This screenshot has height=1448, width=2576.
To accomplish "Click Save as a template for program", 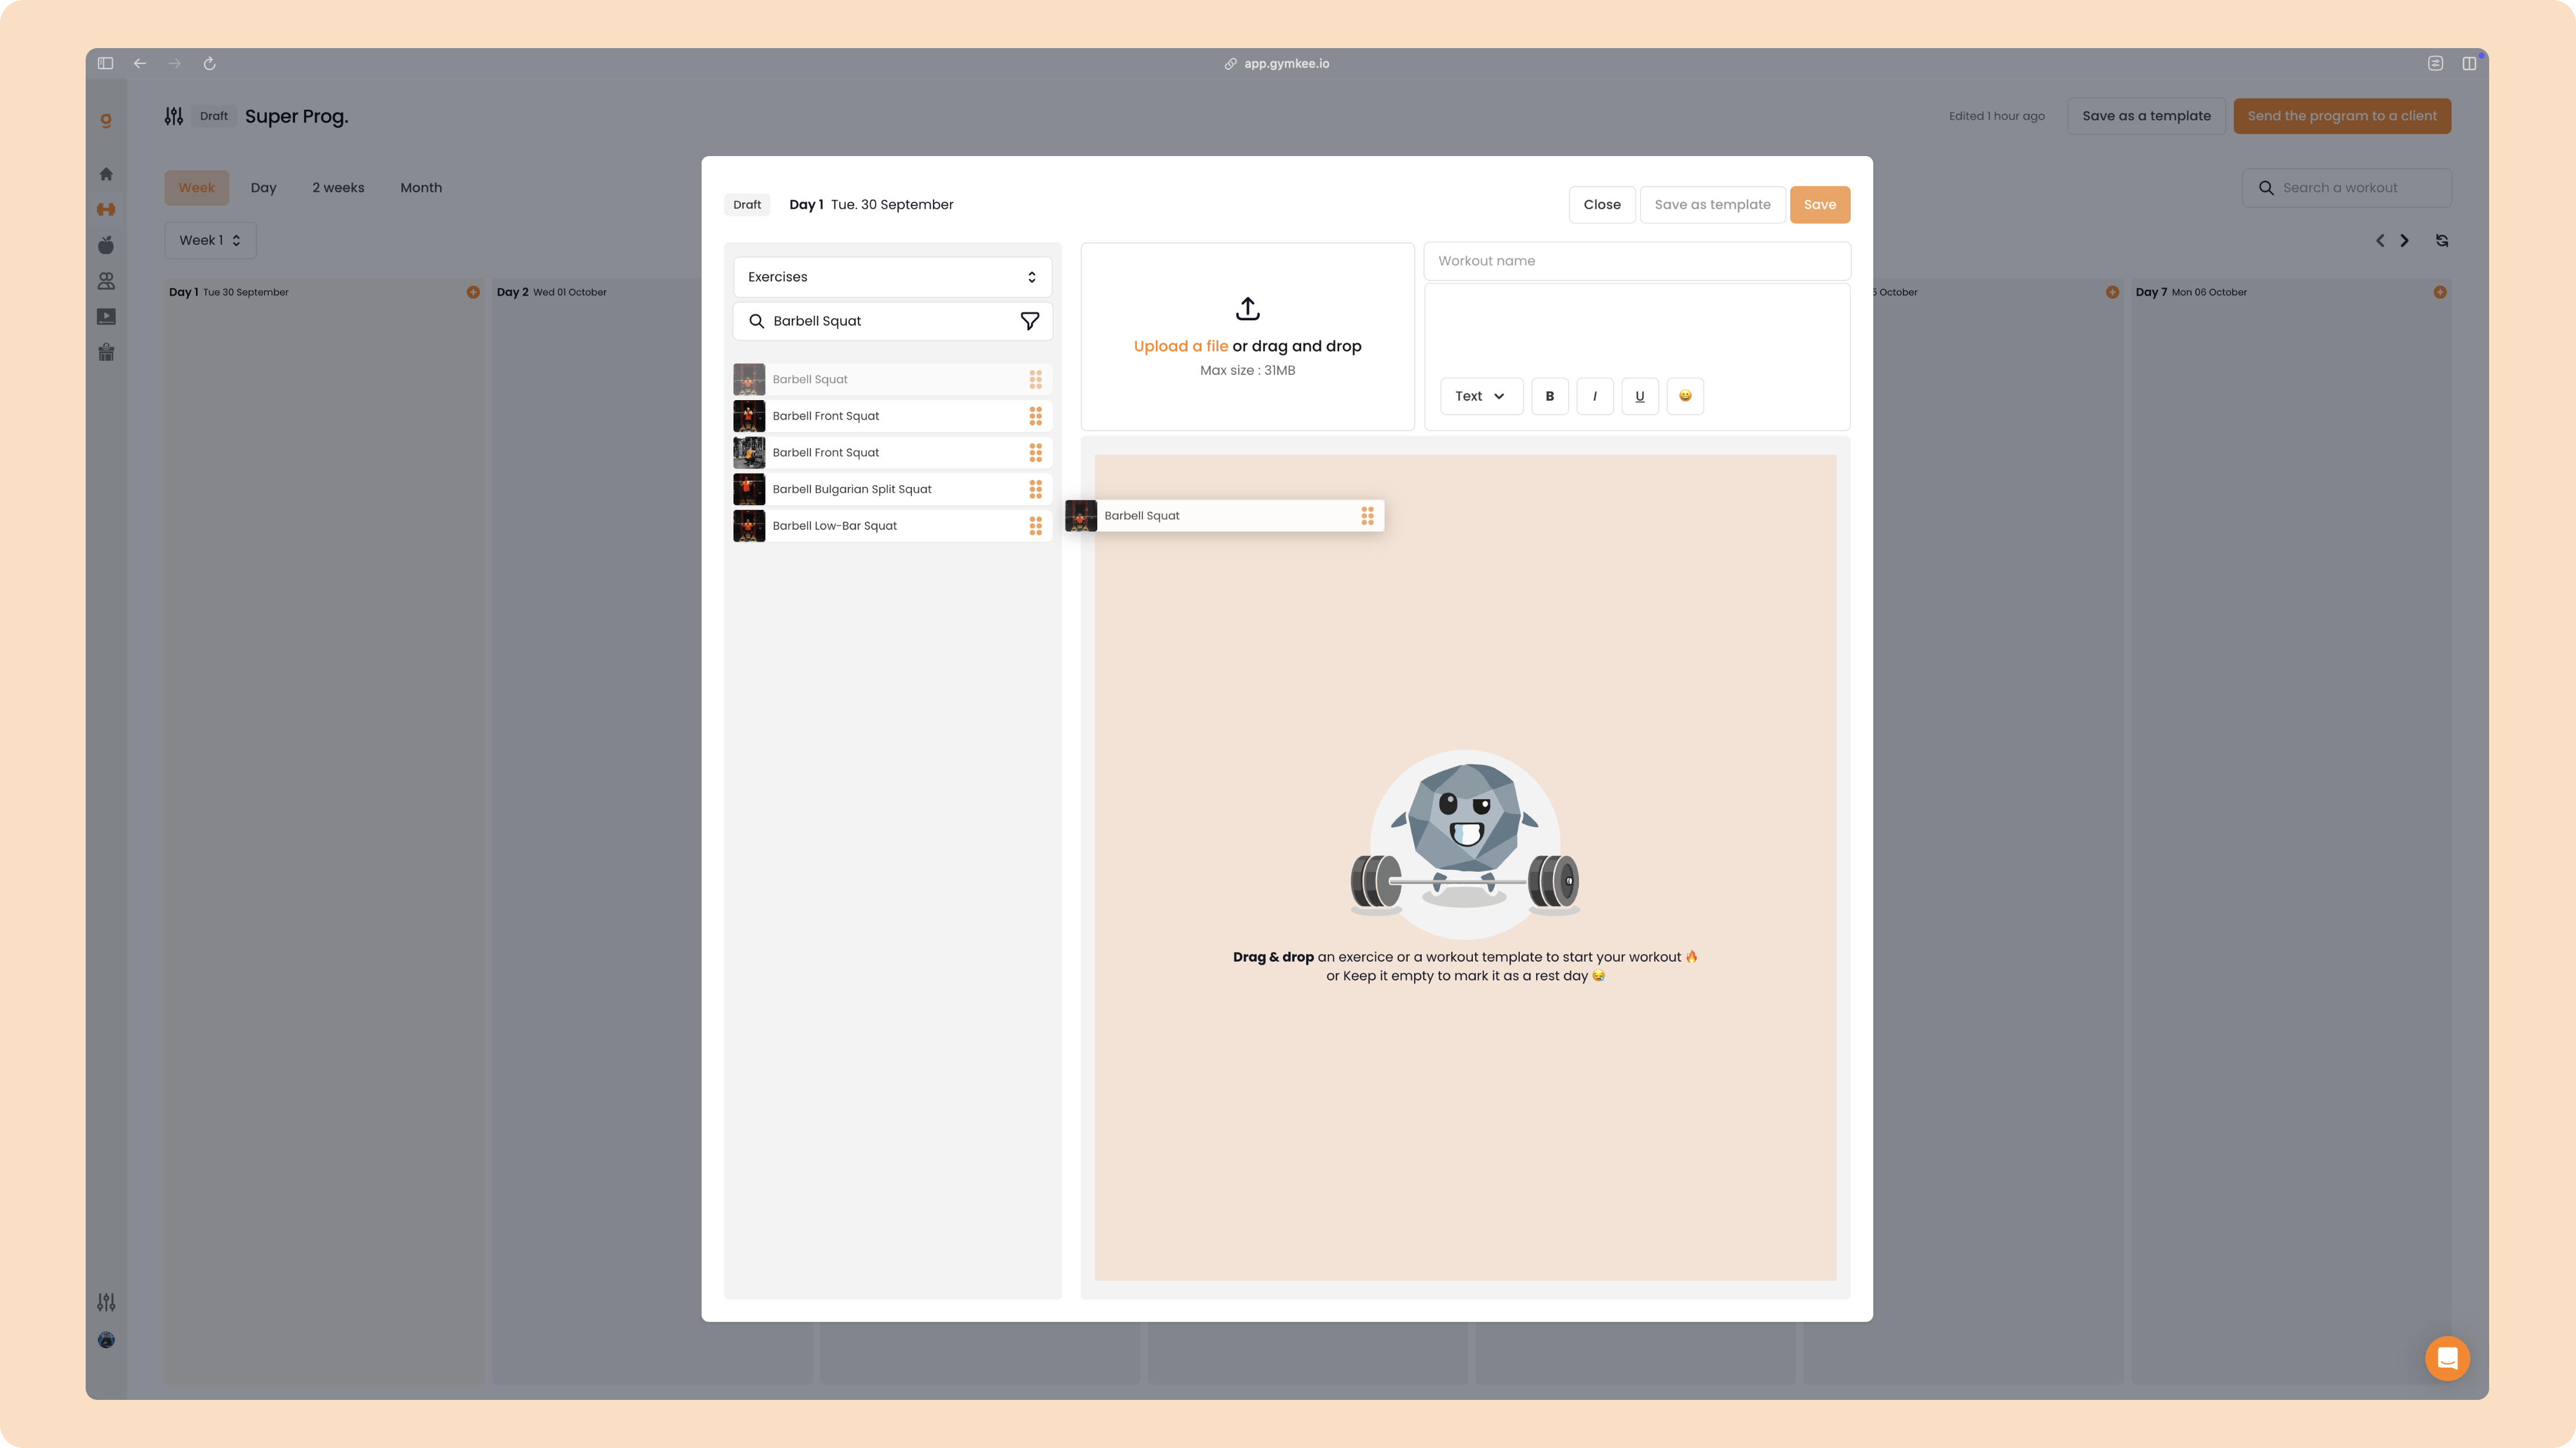I will (2146, 116).
